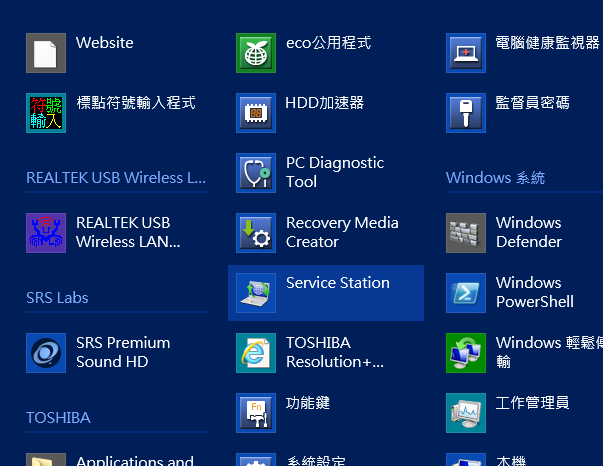Screen dimensions: 603x466
Task: Click the SRS Premium Sound HD label
Action: (x=123, y=352)
